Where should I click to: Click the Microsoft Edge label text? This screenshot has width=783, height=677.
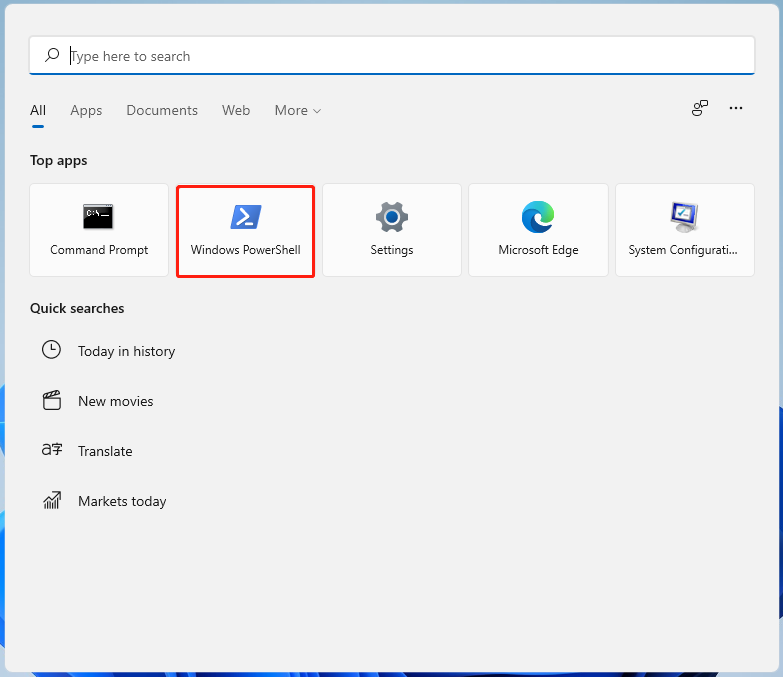coord(538,250)
